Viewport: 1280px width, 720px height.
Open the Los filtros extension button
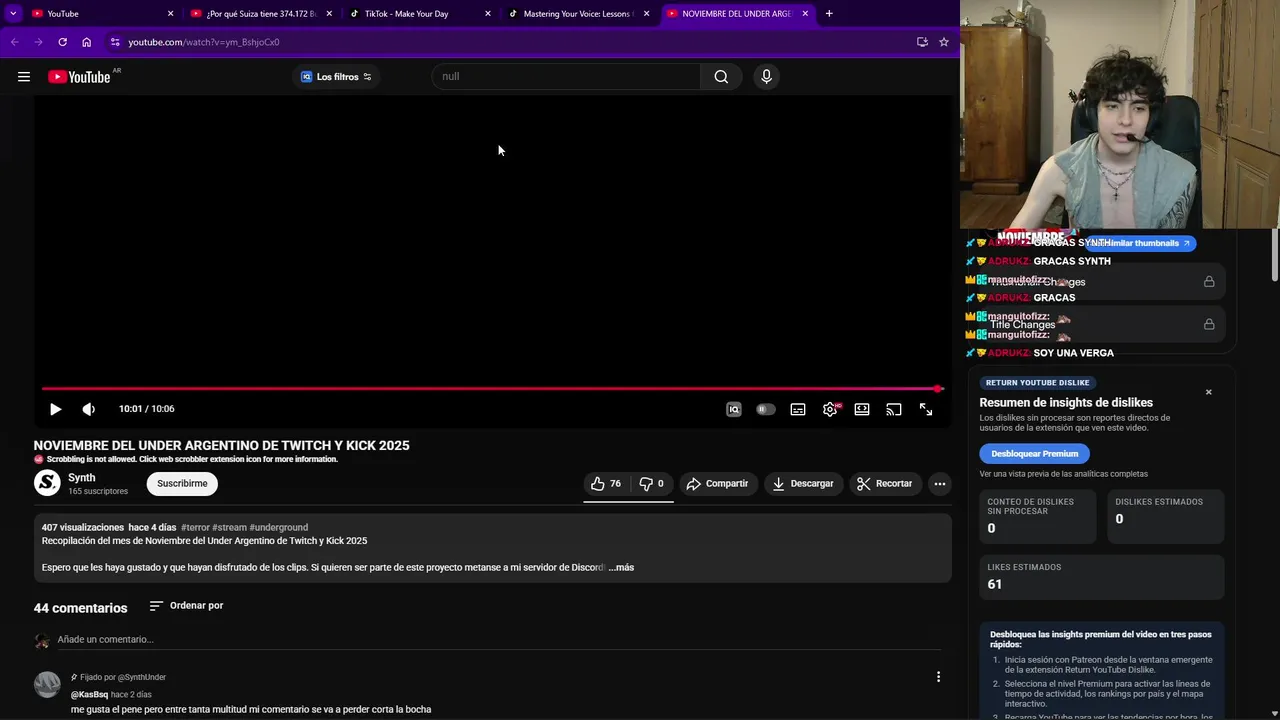[x=336, y=77]
